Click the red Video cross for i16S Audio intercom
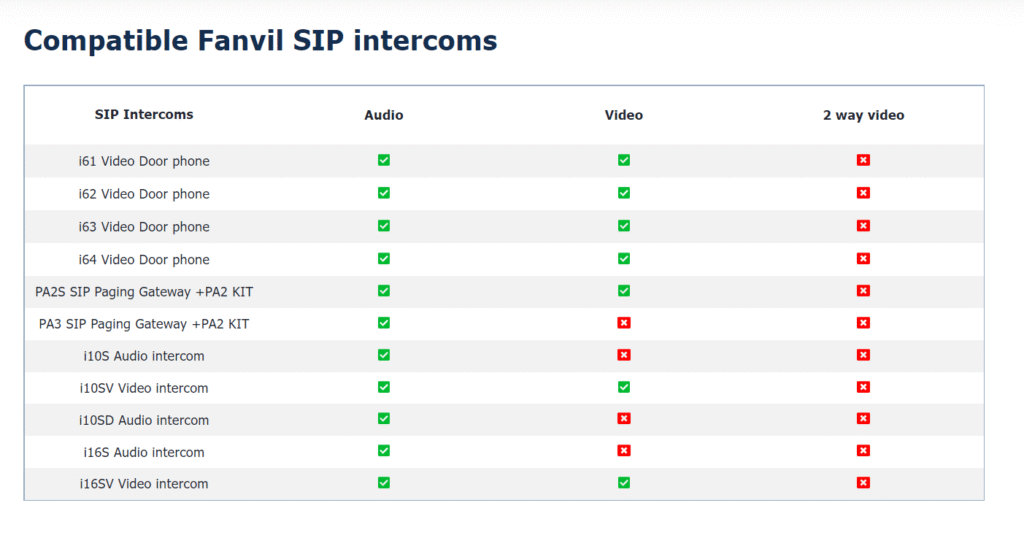 (624, 451)
